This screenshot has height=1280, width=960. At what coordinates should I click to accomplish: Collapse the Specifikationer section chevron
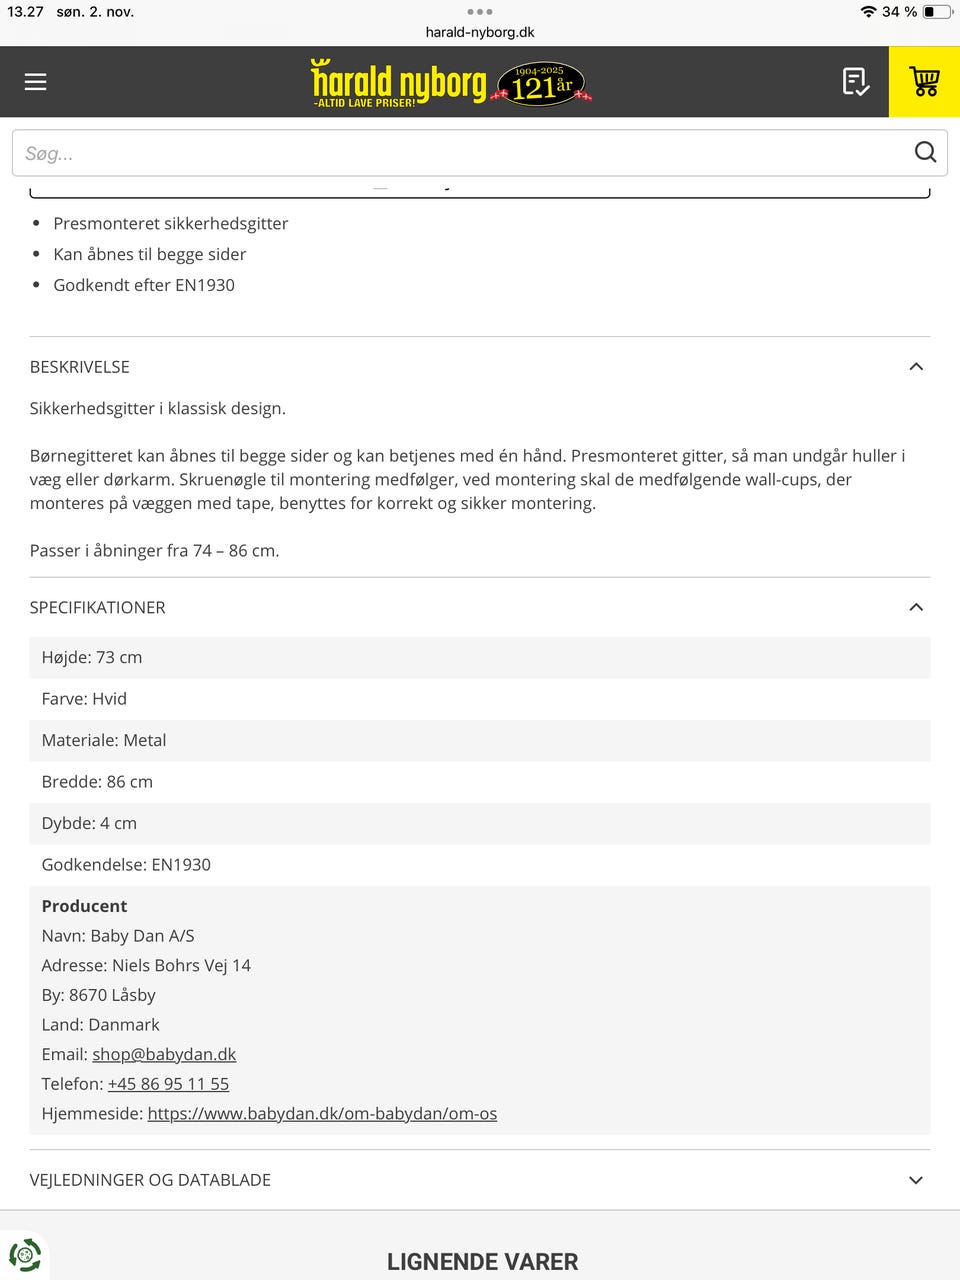(916, 608)
